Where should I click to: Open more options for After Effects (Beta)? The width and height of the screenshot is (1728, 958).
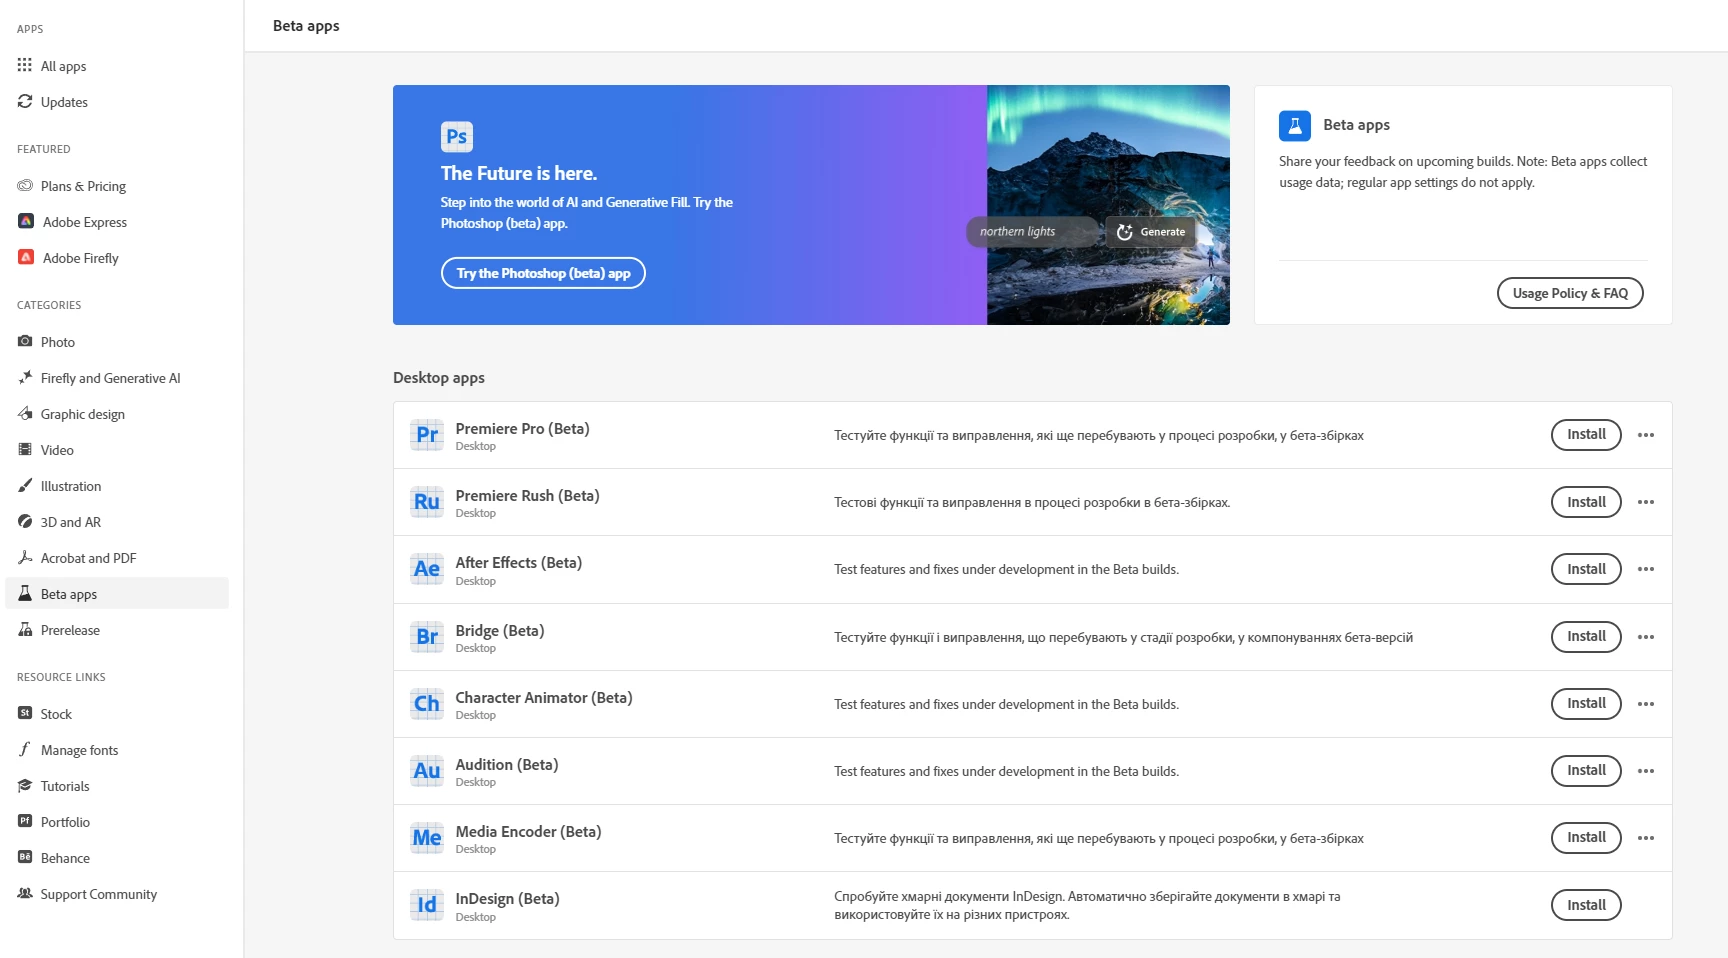(x=1646, y=569)
